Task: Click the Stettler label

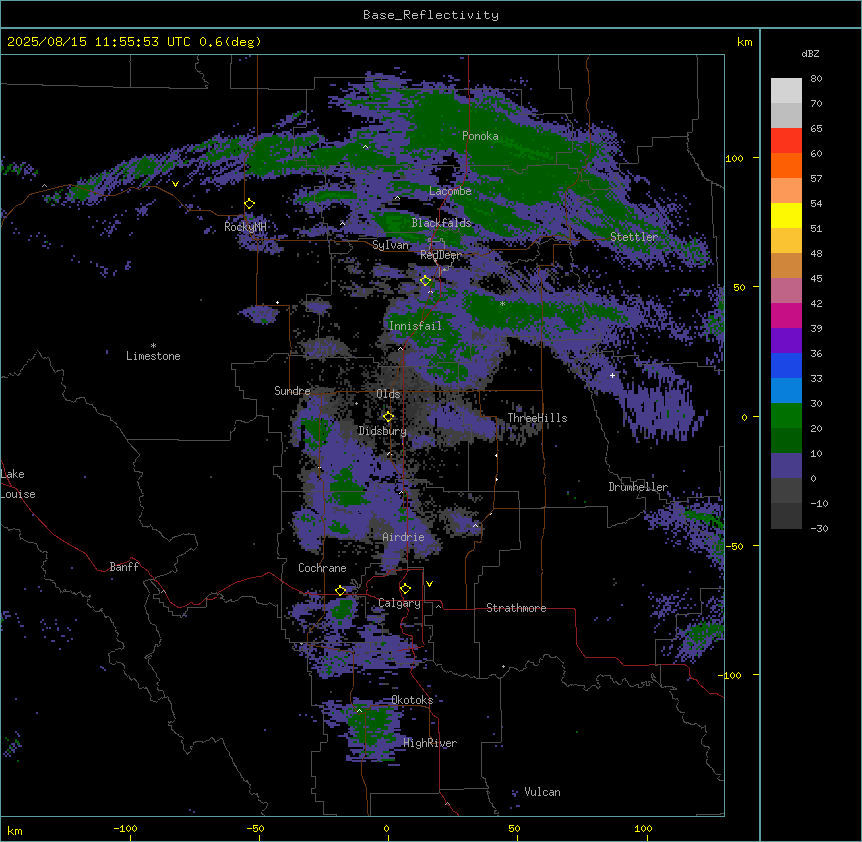Action: point(634,237)
